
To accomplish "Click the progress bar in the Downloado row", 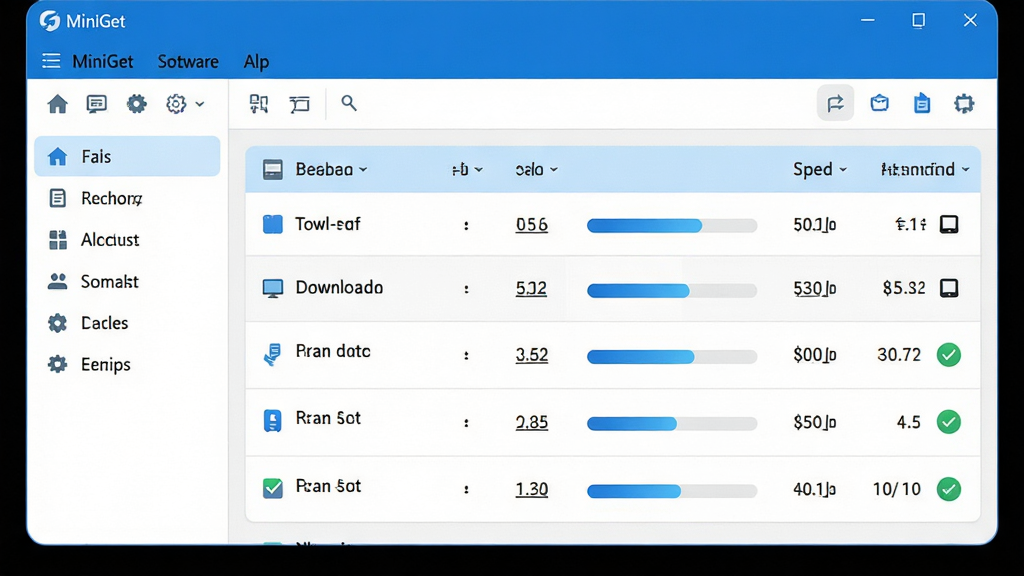I will 672,290.
